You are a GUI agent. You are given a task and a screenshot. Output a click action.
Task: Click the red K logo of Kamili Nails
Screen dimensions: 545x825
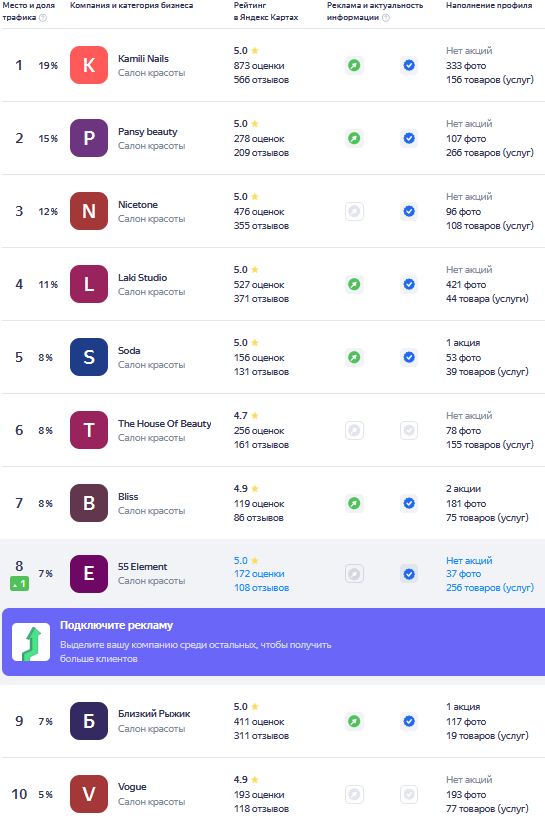pyautogui.click(x=89, y=65)
